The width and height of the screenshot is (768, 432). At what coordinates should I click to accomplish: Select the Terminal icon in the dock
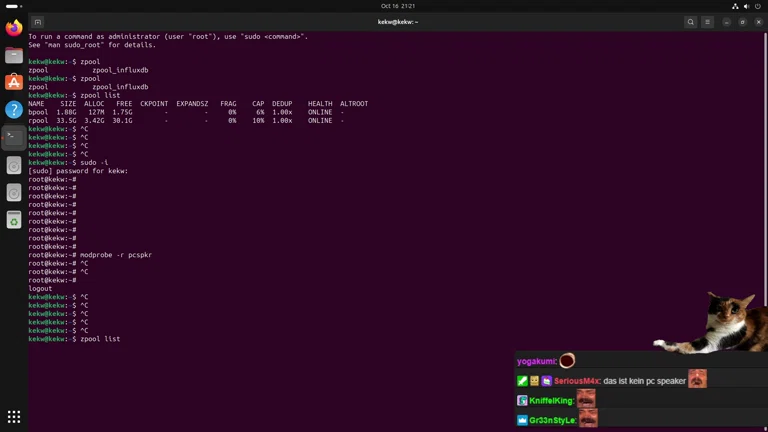[14, 138]
